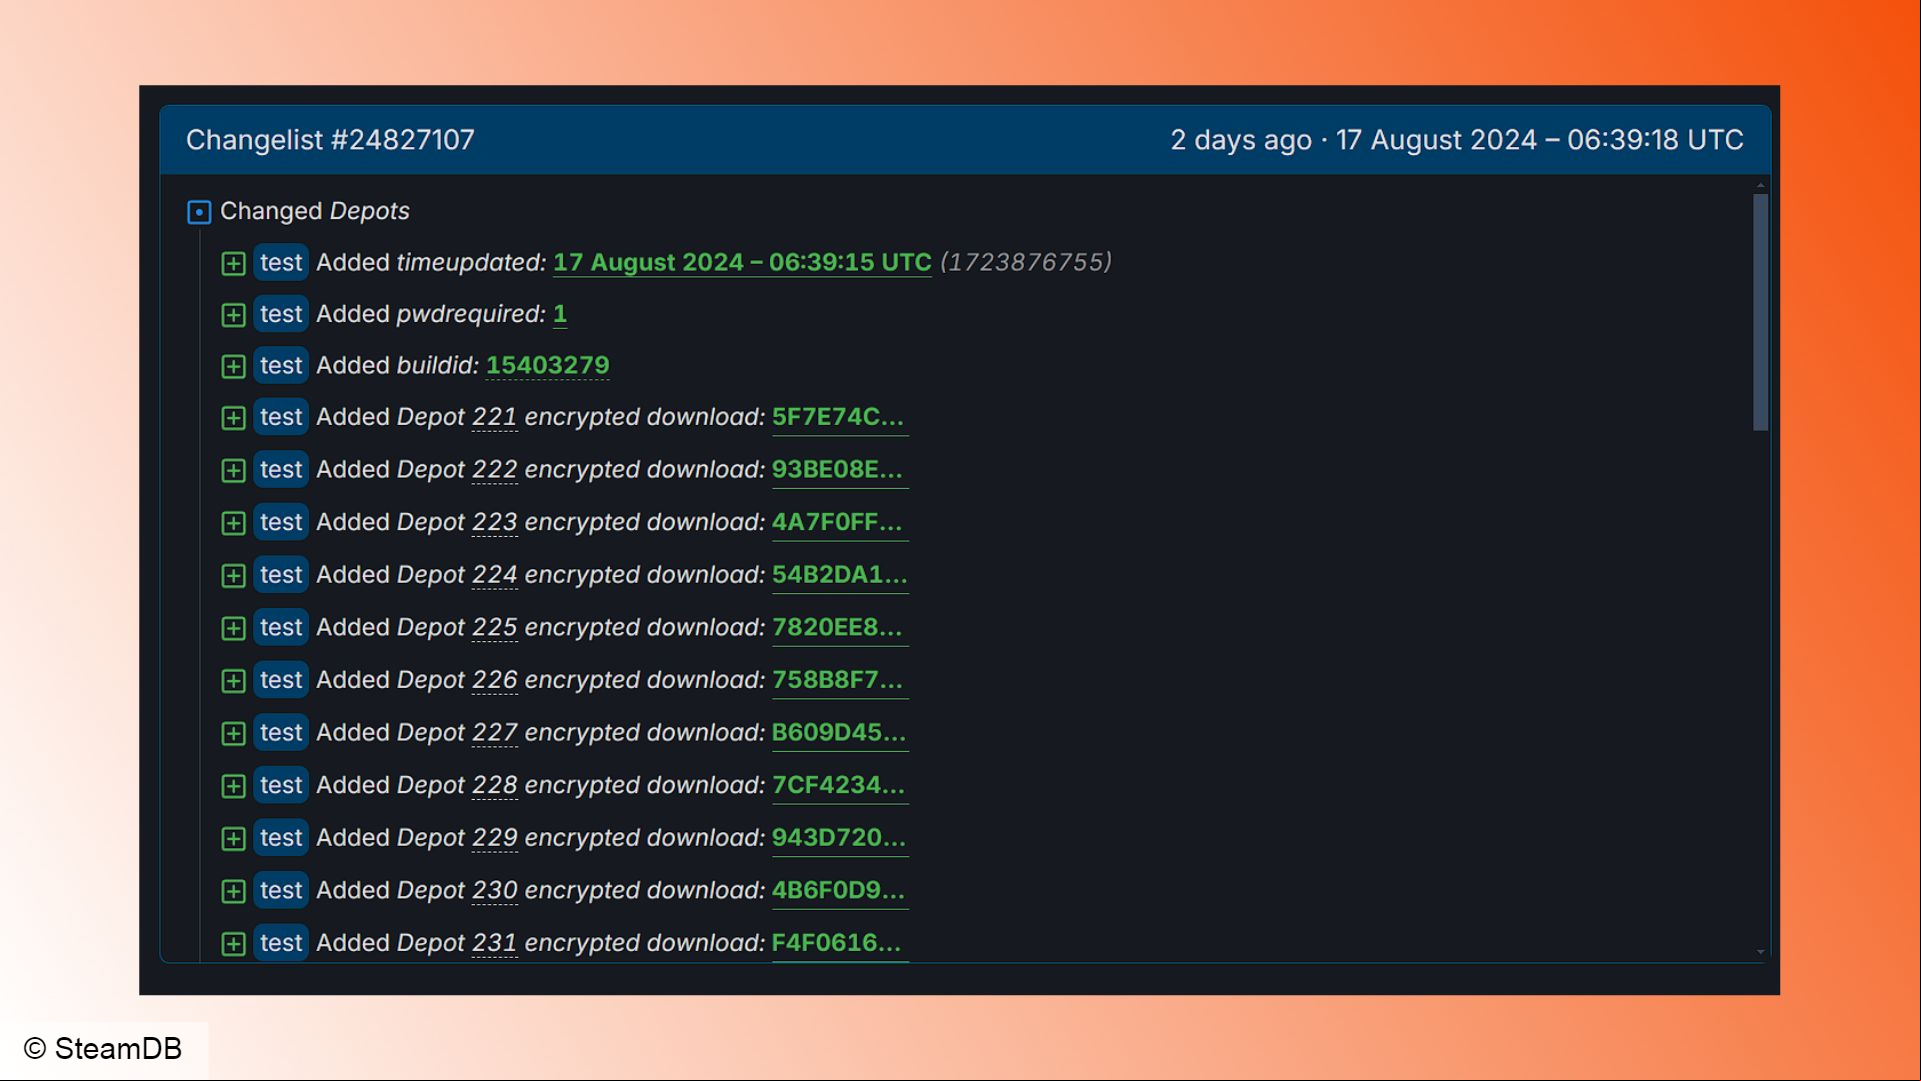The height and width of the screenshot is (1081, 1921).
Task: Click the Changed Depots heading text
Action: (x=315, y=211)
